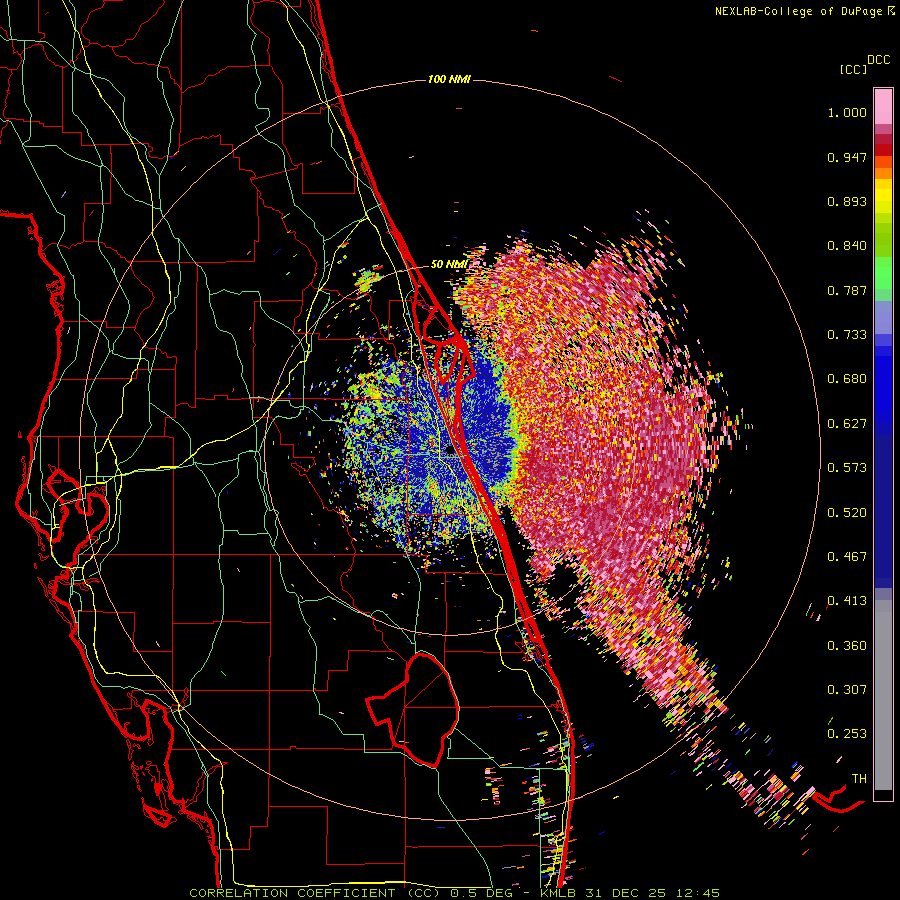Click the 0.733 color scale label

[x=847, y=335]
